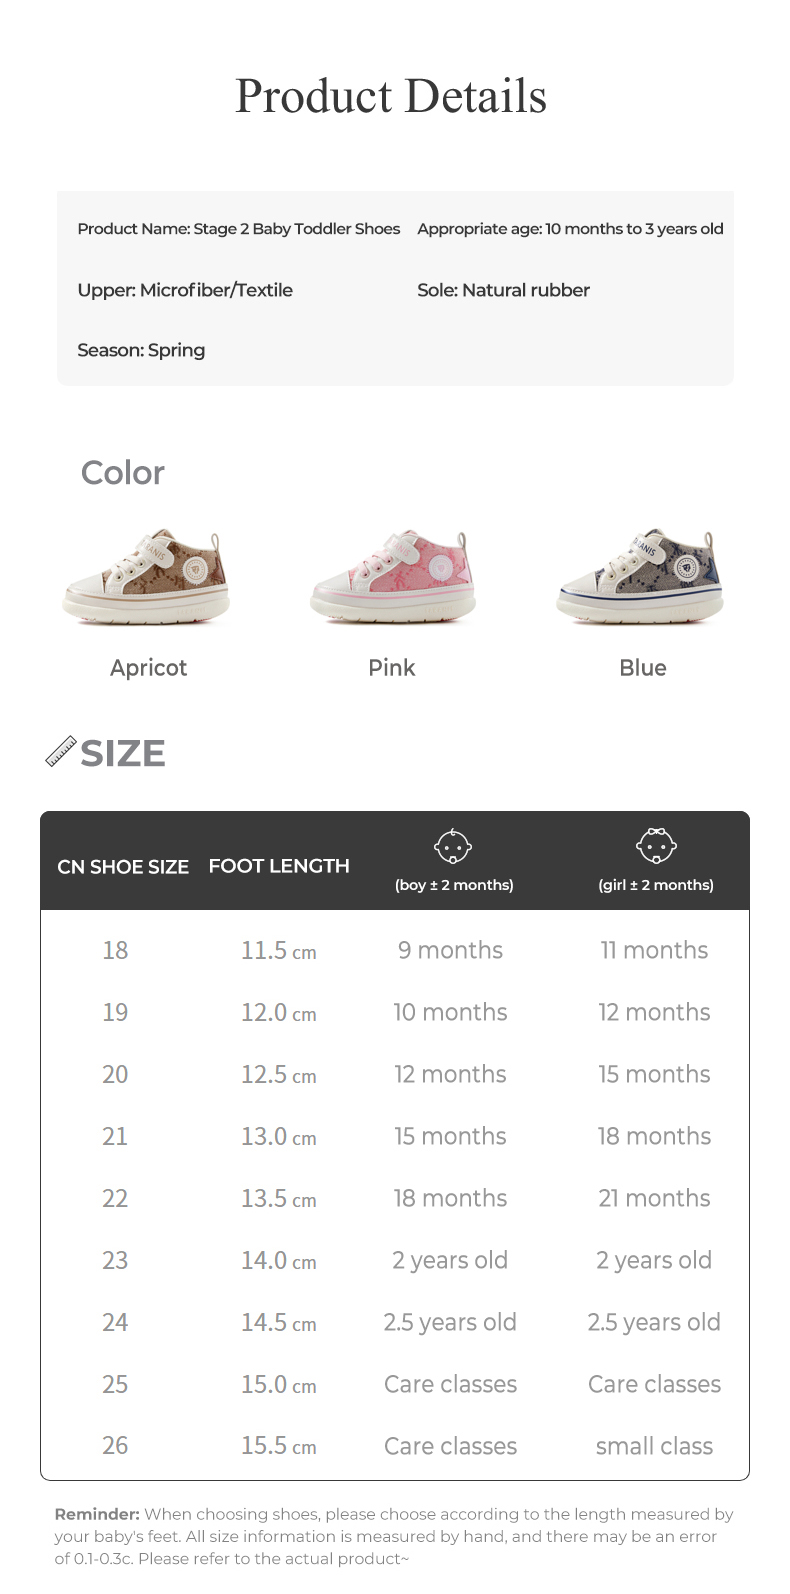Viewport: 790px width, 1594px height.
Task: Click the ruler icon beside SIZE
Action: coord(61,752)
